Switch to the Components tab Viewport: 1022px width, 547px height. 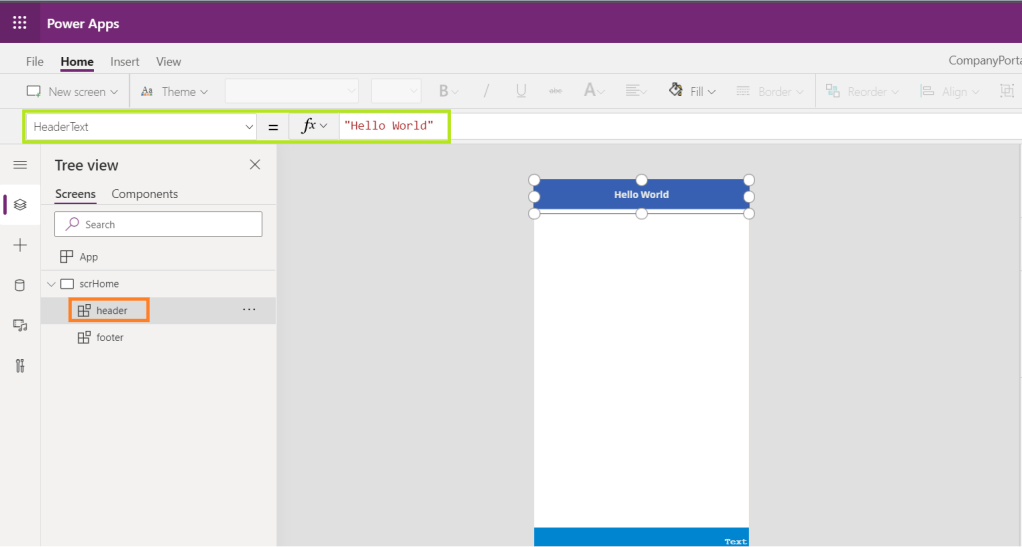tap(144, 194)
